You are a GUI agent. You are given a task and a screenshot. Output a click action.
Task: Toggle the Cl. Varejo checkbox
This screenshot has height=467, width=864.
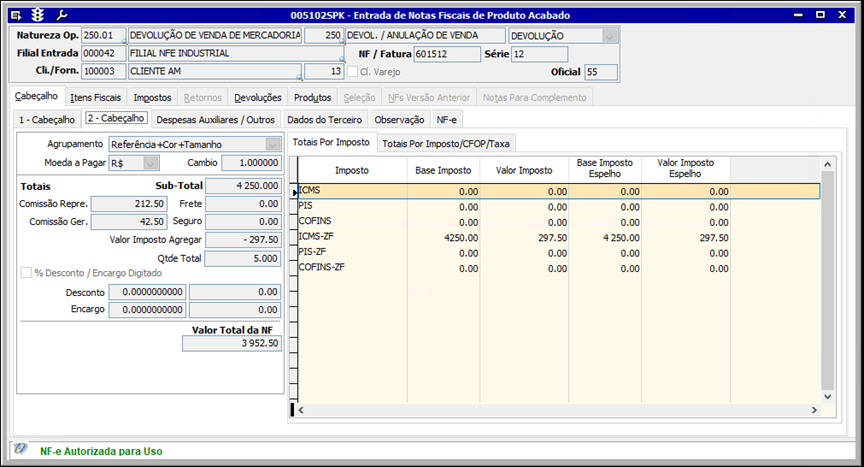point(352,72)
